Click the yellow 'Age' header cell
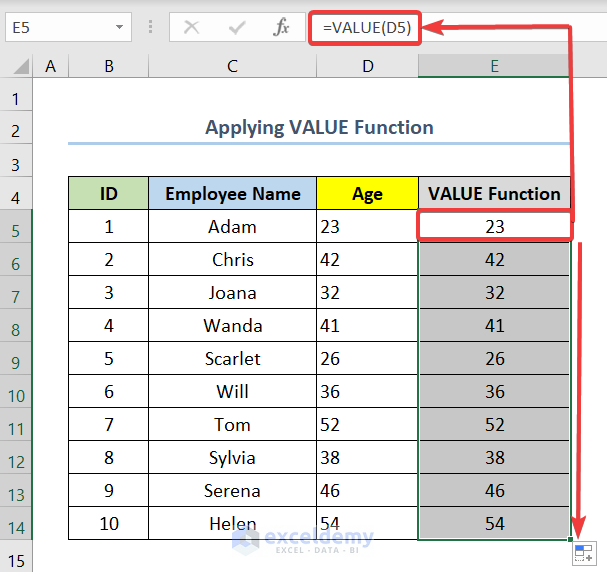Screen dimensions: 607x572 [367, 194]
